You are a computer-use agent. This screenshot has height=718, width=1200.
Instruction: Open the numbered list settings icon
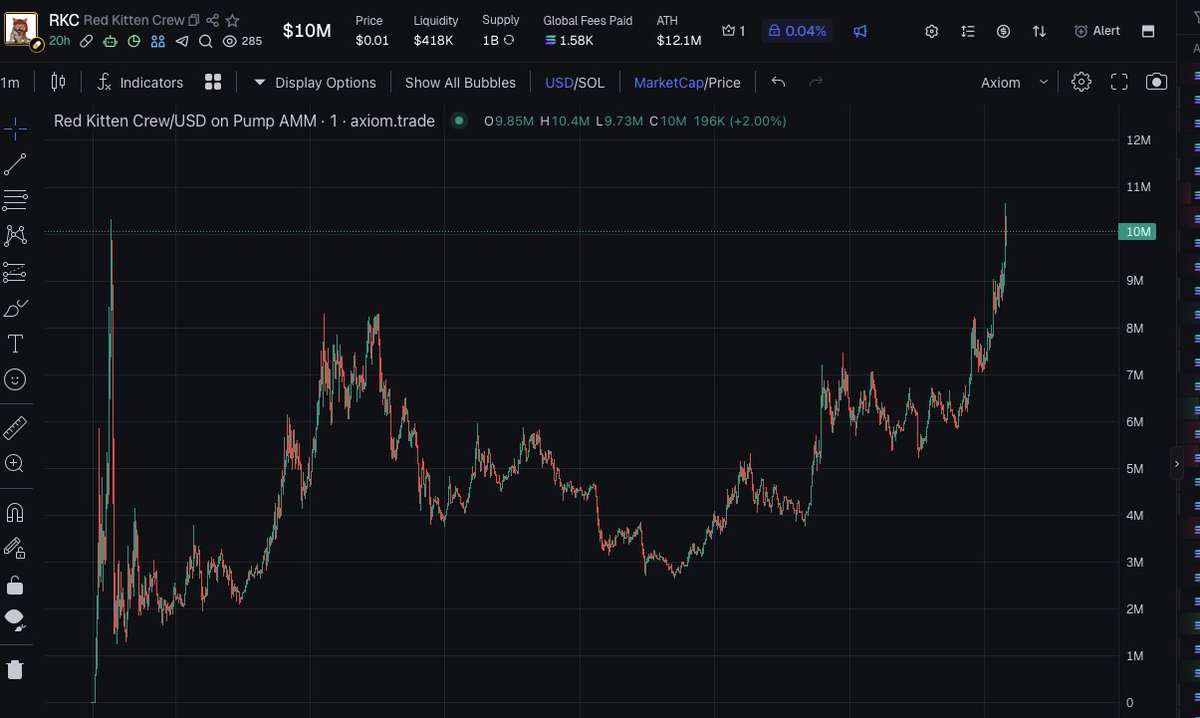click(x=967, y=31)
